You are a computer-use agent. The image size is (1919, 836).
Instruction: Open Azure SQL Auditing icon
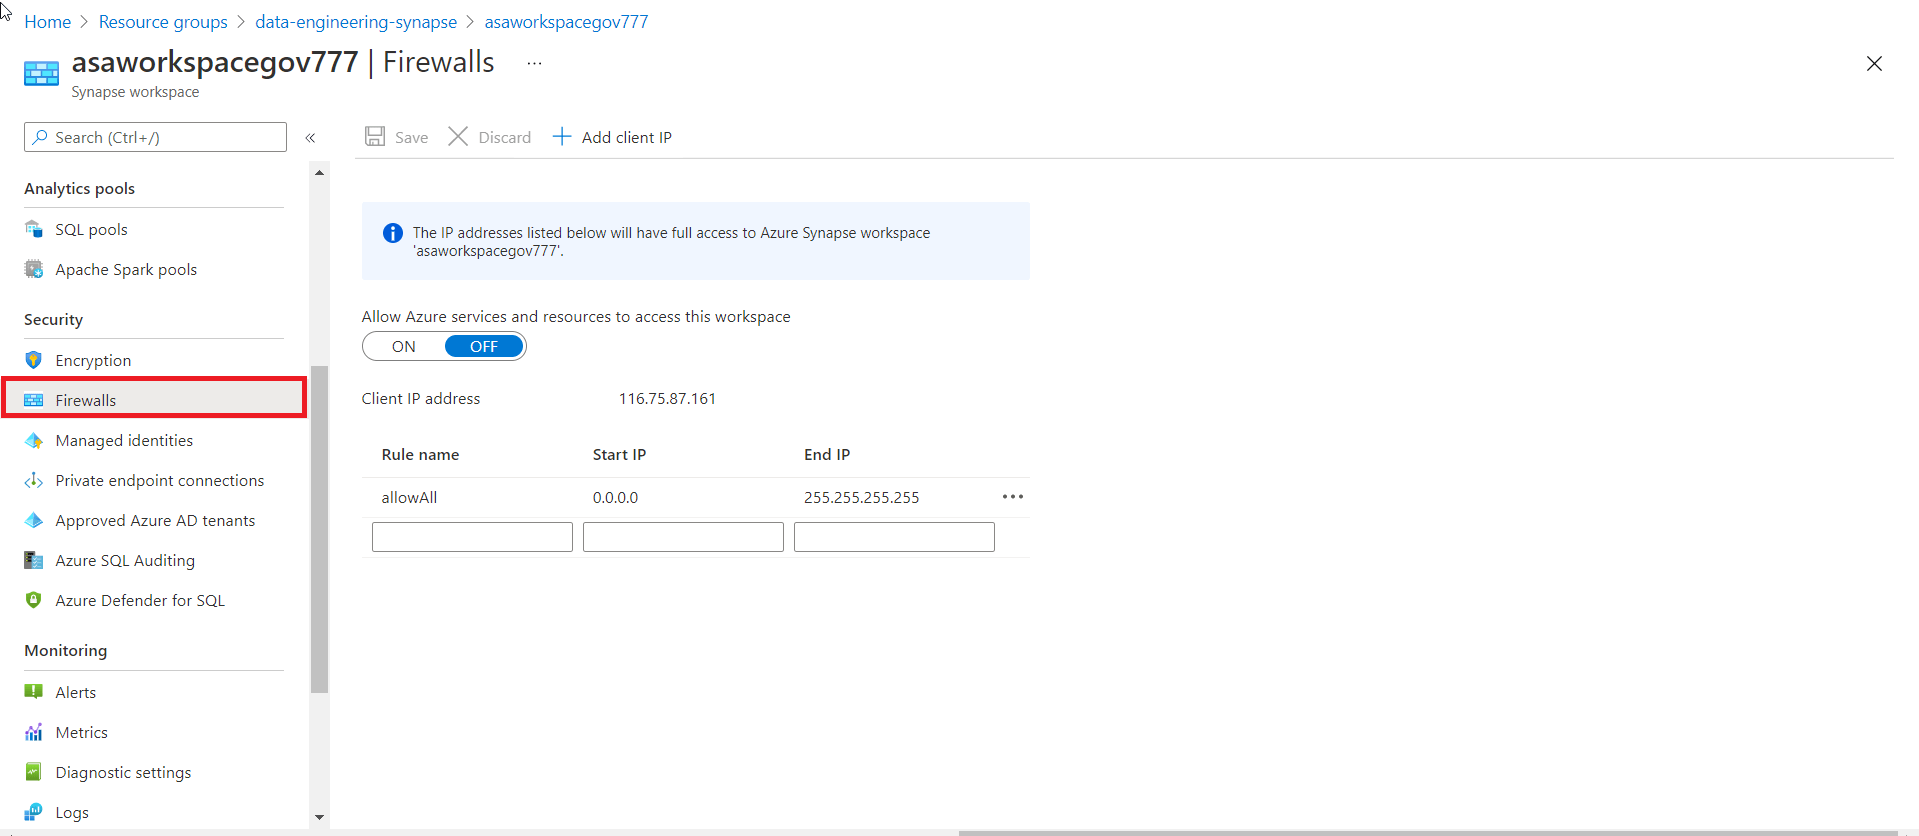(34, 560)
